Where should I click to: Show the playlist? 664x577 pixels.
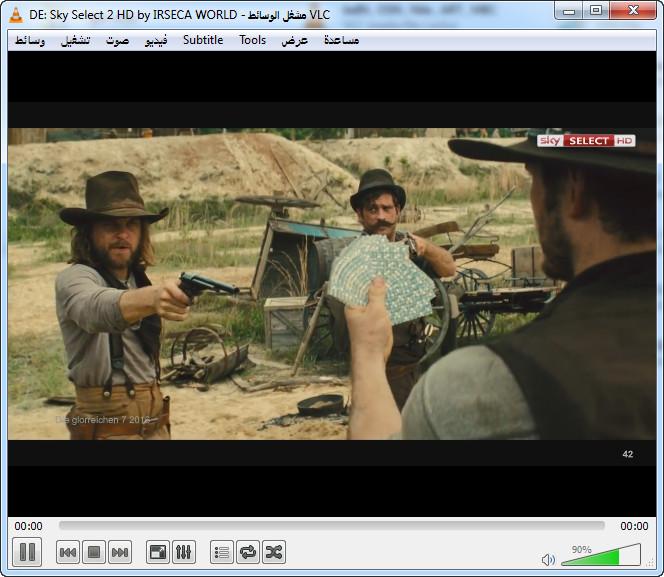point(222,552)
